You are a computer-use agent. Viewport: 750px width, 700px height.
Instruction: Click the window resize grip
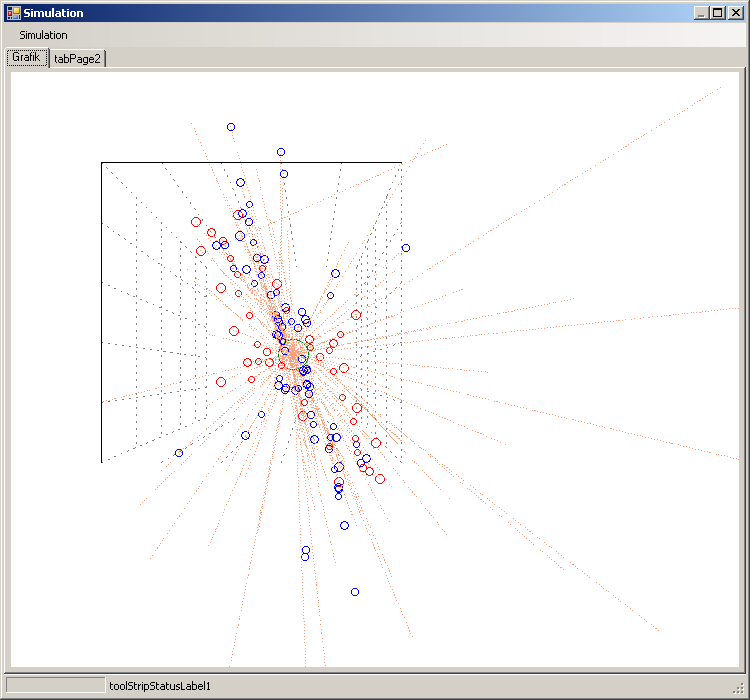click(739, 688)
